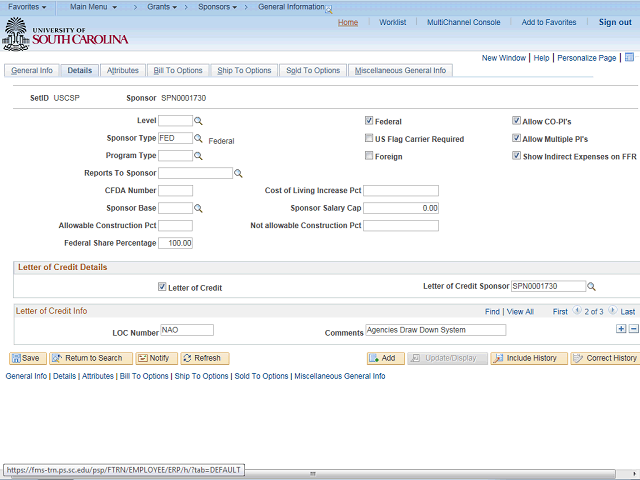The image size is (640, 480).
Task: Click Personalize Page link
Action: point(587,58)
